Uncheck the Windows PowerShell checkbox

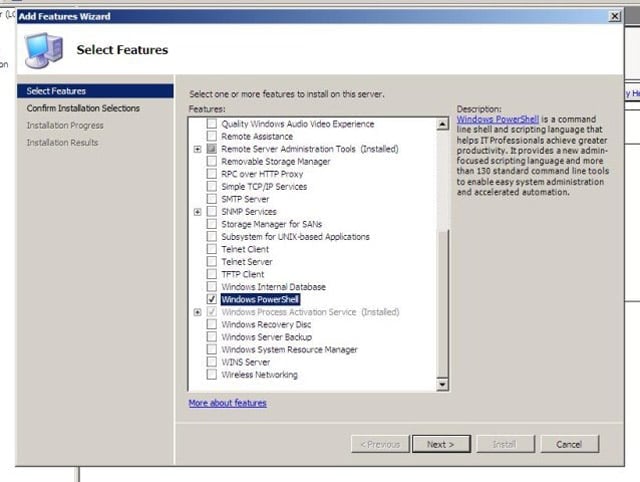[x=211, y=299]
